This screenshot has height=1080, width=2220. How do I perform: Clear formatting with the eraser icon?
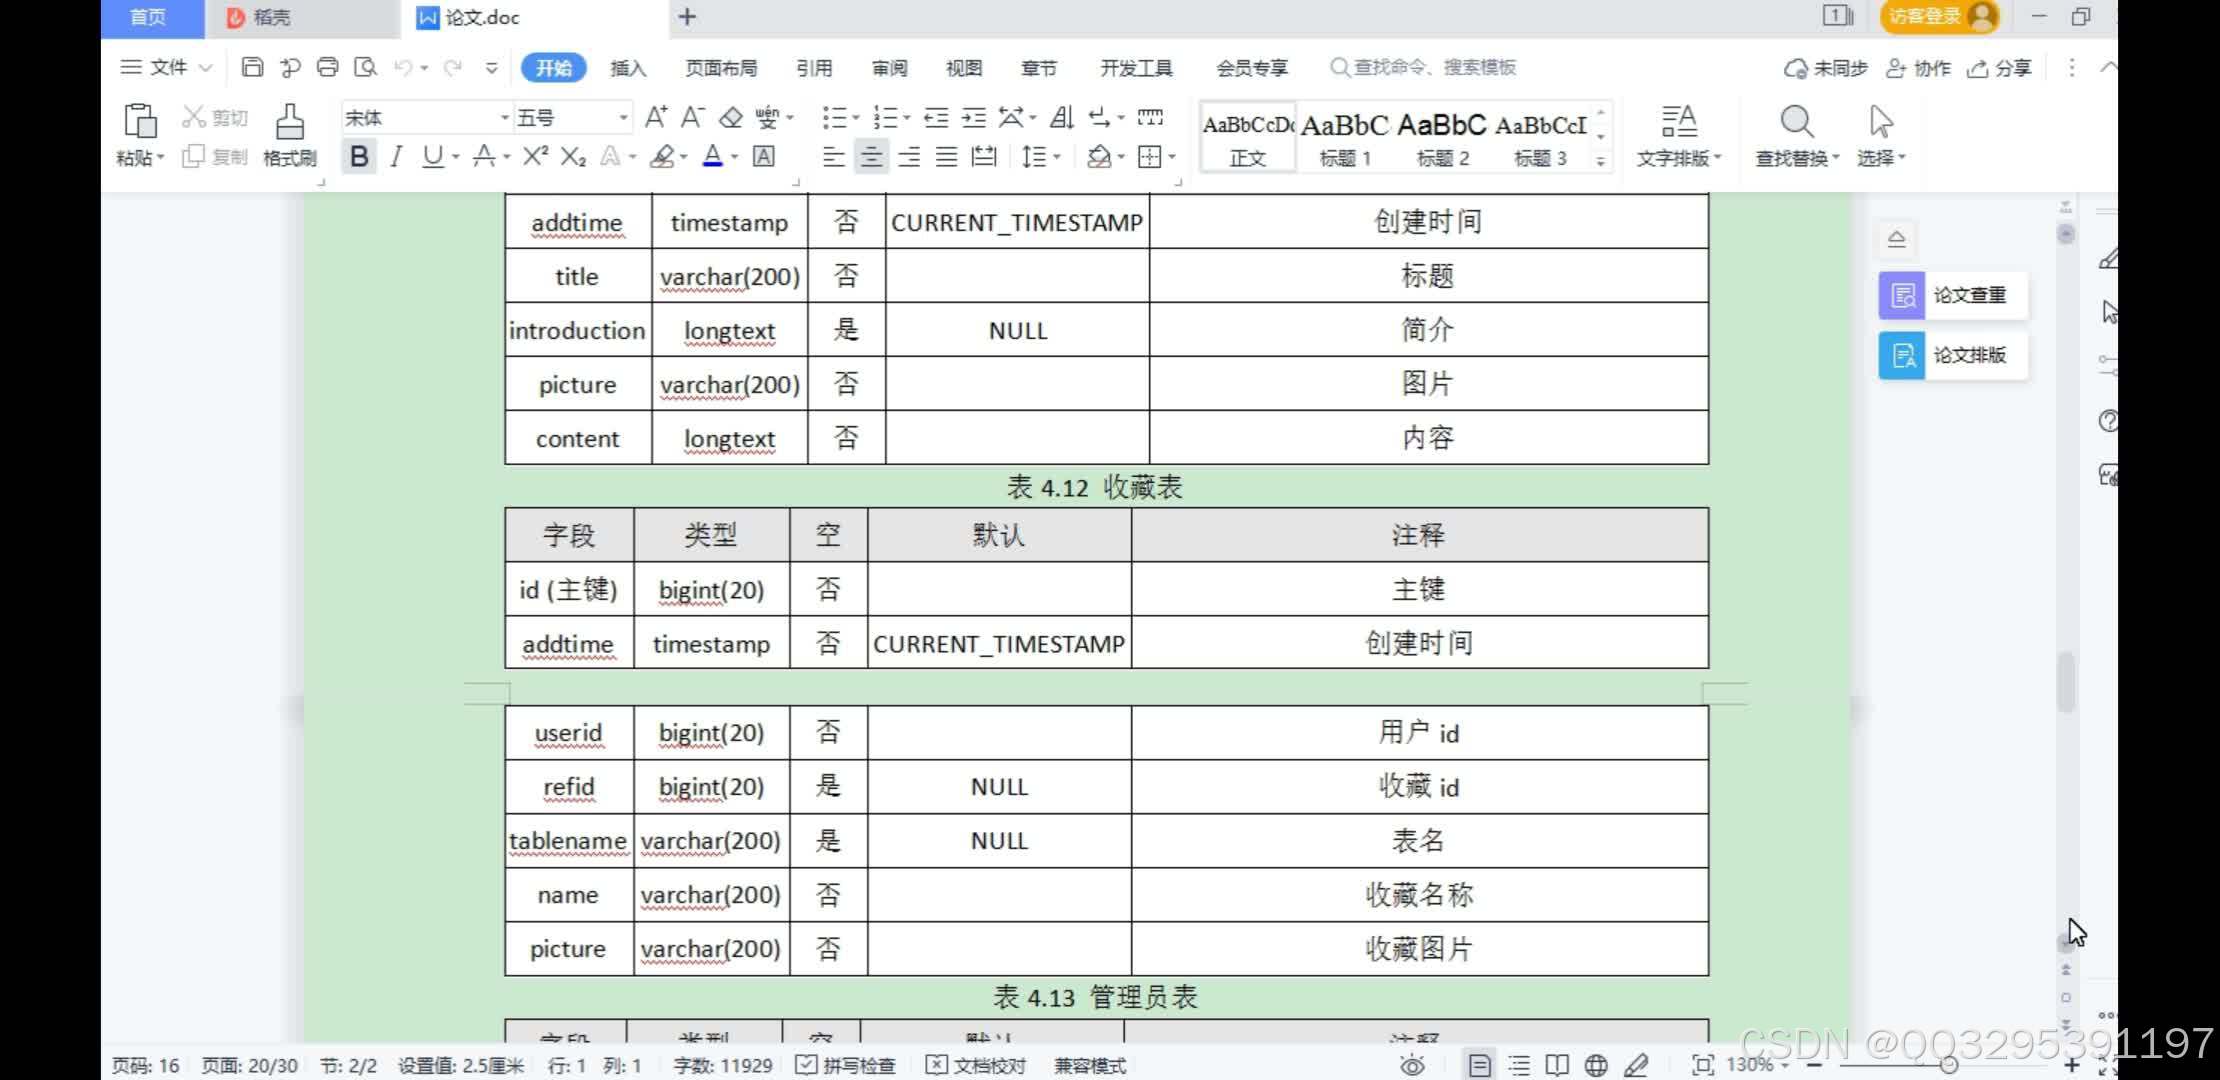(731, 118)
